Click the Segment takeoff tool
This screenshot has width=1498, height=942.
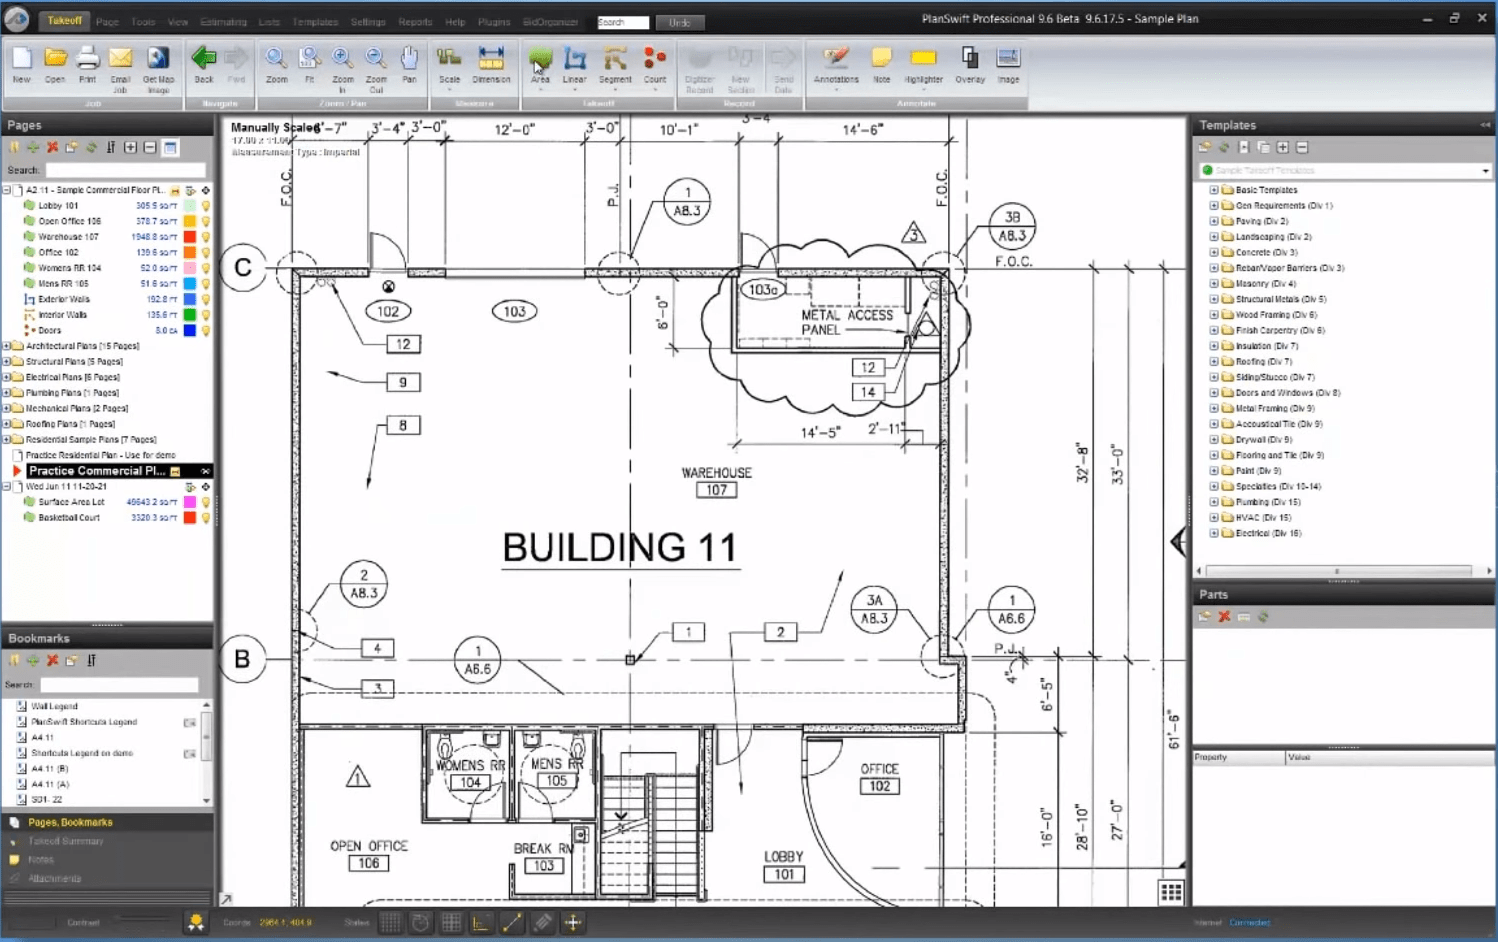click(615, 65)
